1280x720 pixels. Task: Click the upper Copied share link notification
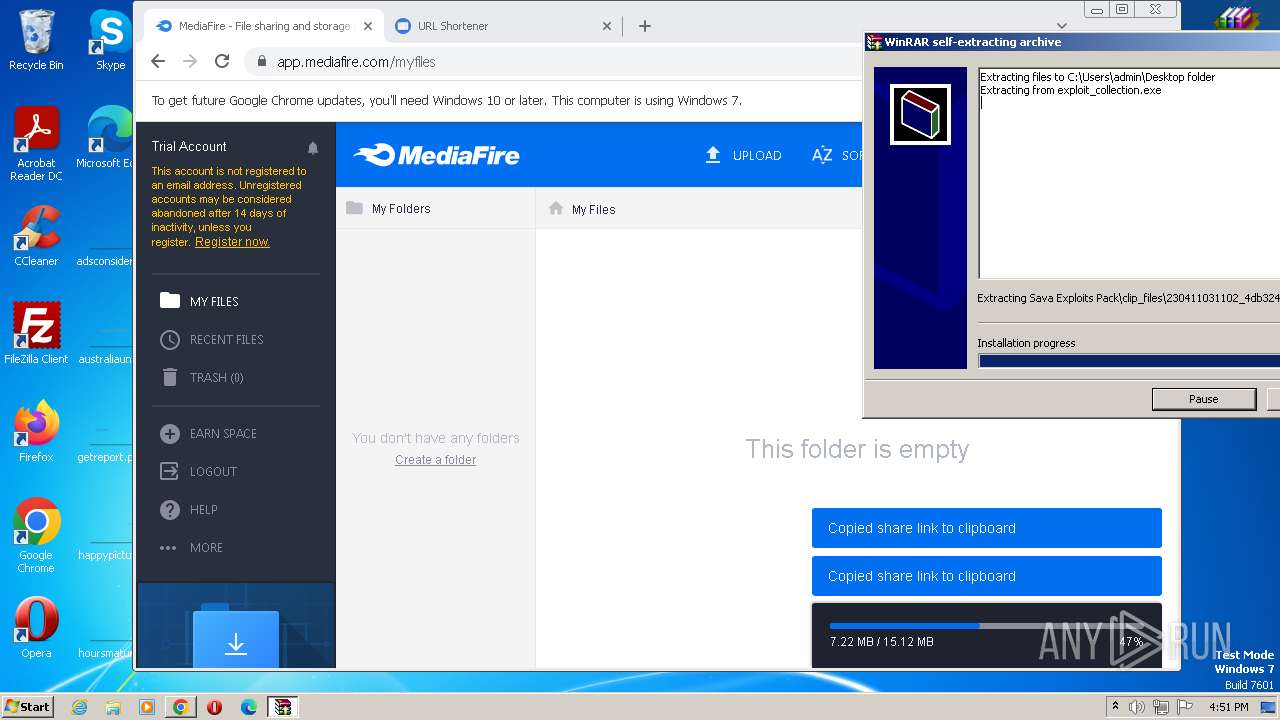tap(987, 528)
